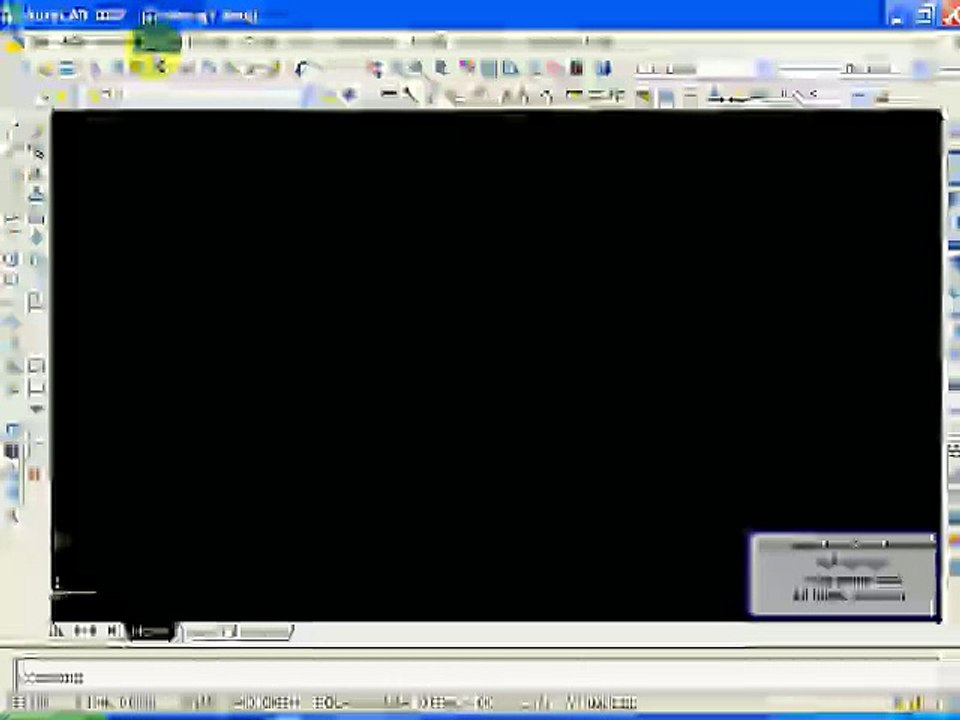The image size is (960, 720).
Task: Click into the command line input
Action: coord(478,678)
